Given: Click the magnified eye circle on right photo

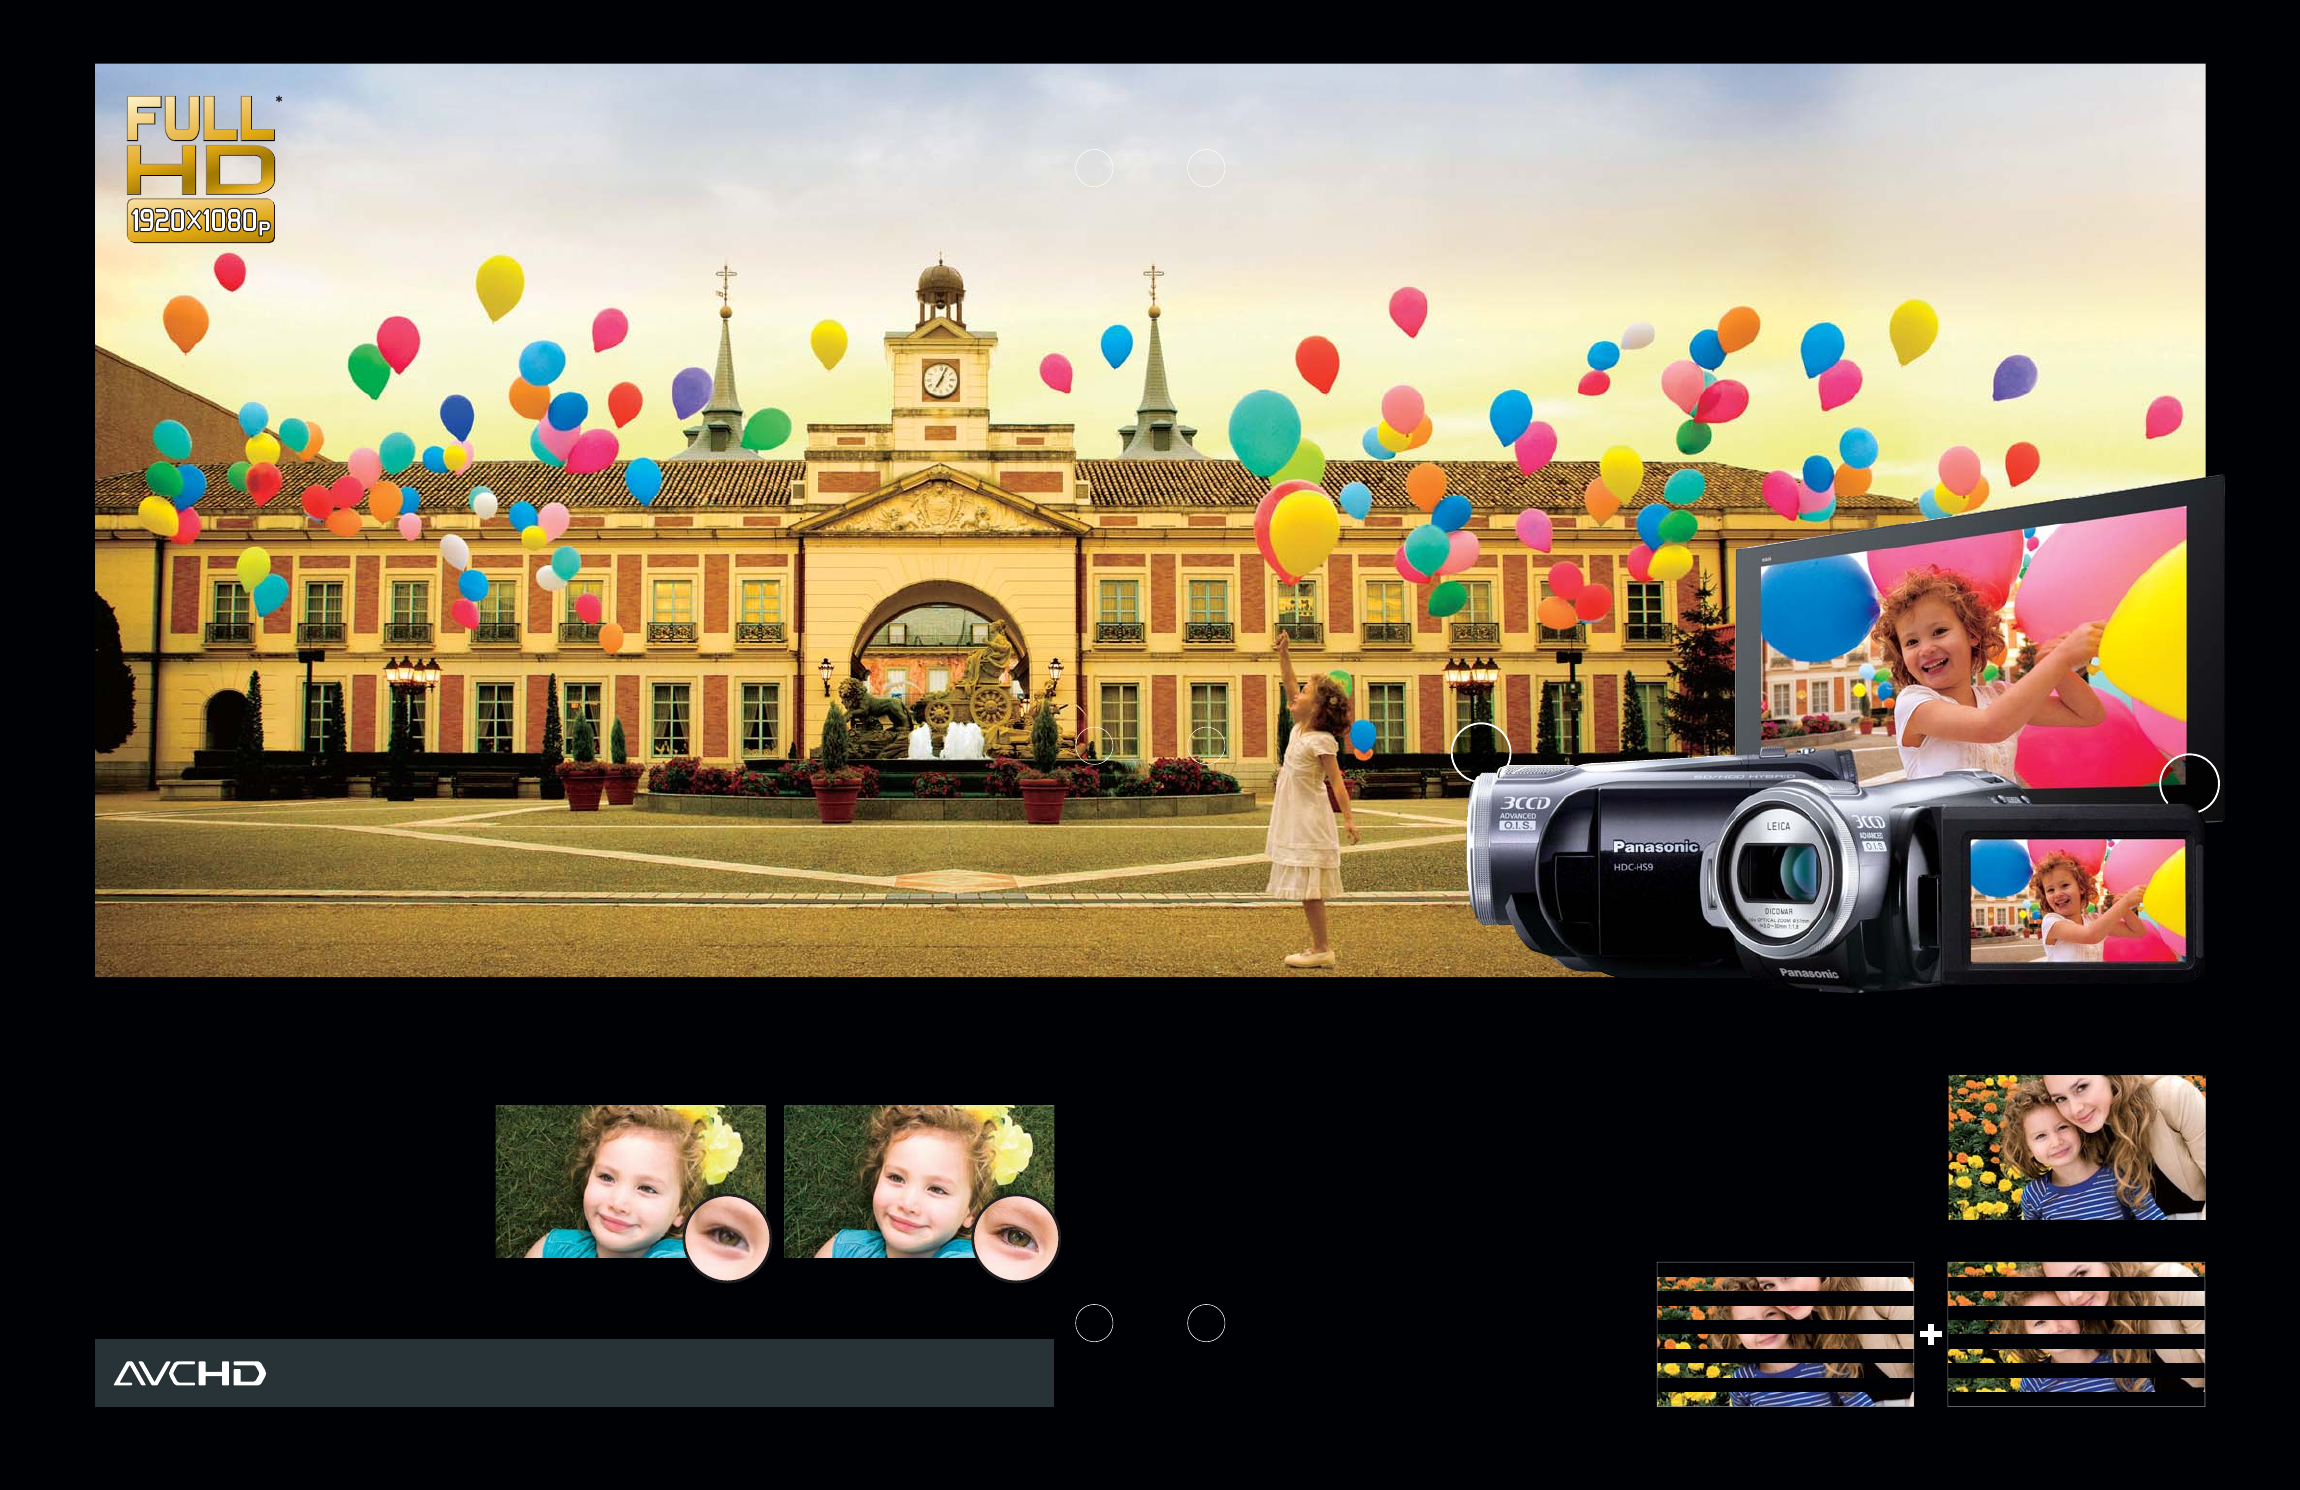Looking at the screenshot, I should pyautogui.click(x=1015, y=1238).
